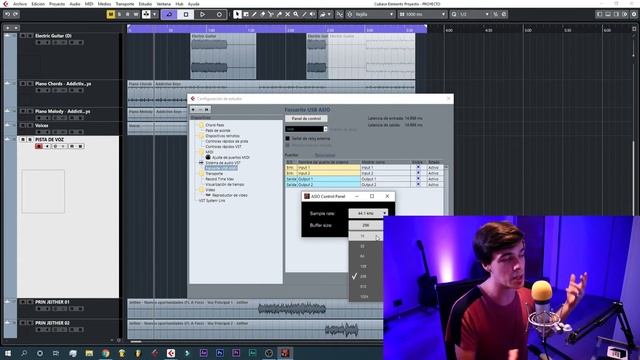Click the setup gear icon top right

[x=634, y=14]
